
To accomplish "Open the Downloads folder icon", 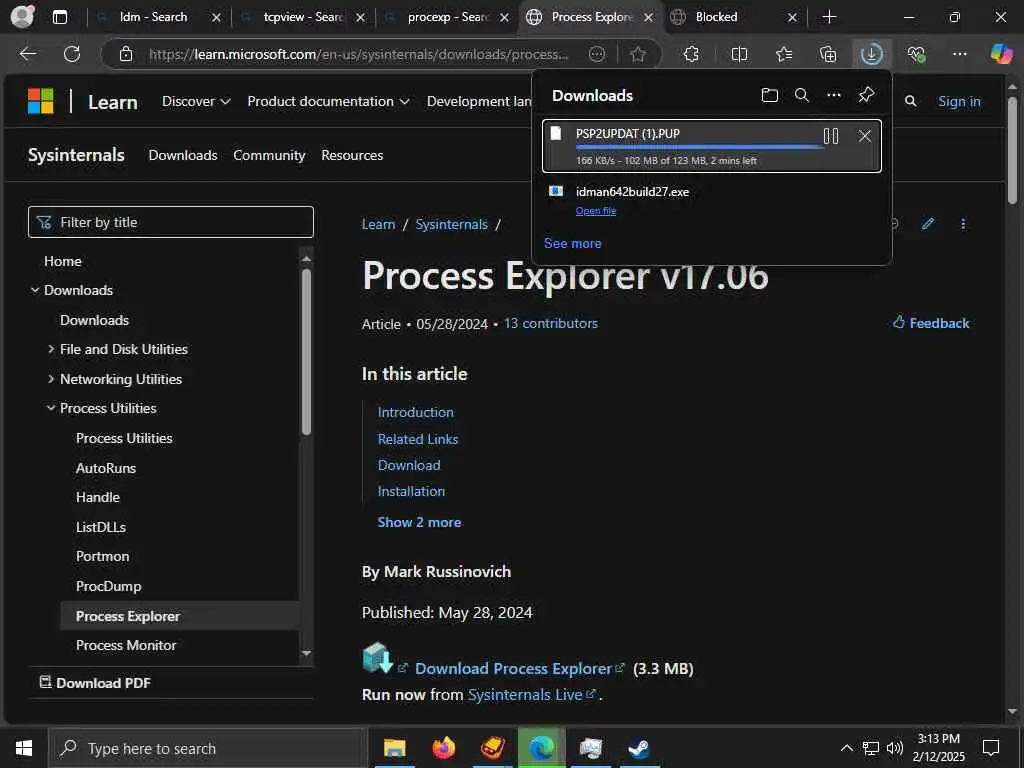I will click(769, 95).
